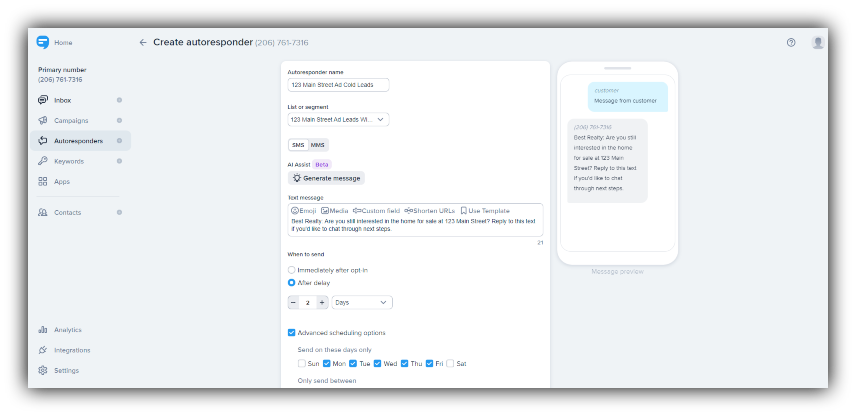
Task: Click Shorten URLs in message toolbar
Action: (x=429, y=211)
